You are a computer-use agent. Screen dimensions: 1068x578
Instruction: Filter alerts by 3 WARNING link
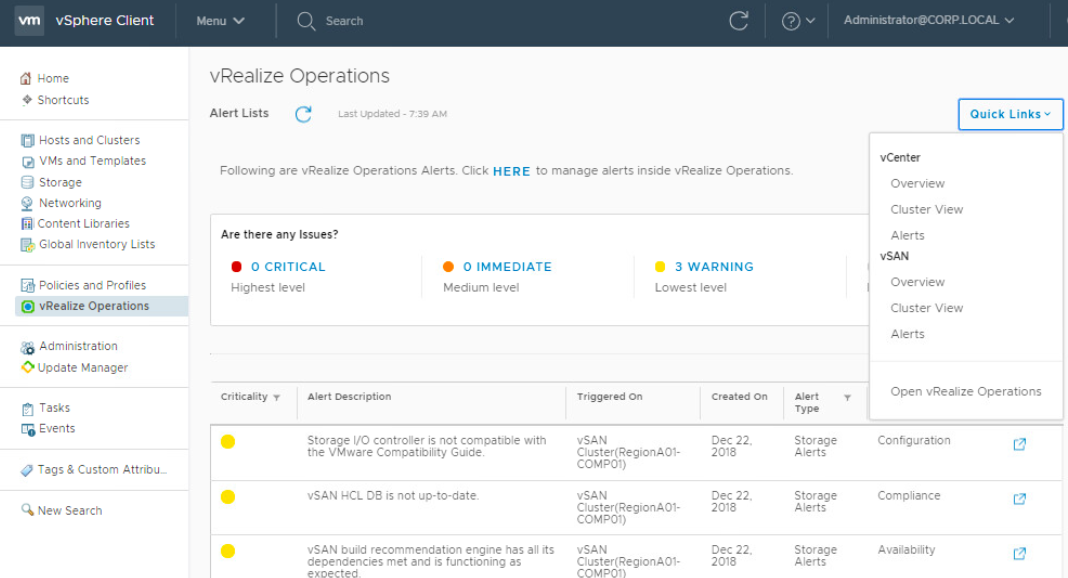pos(713,267)
